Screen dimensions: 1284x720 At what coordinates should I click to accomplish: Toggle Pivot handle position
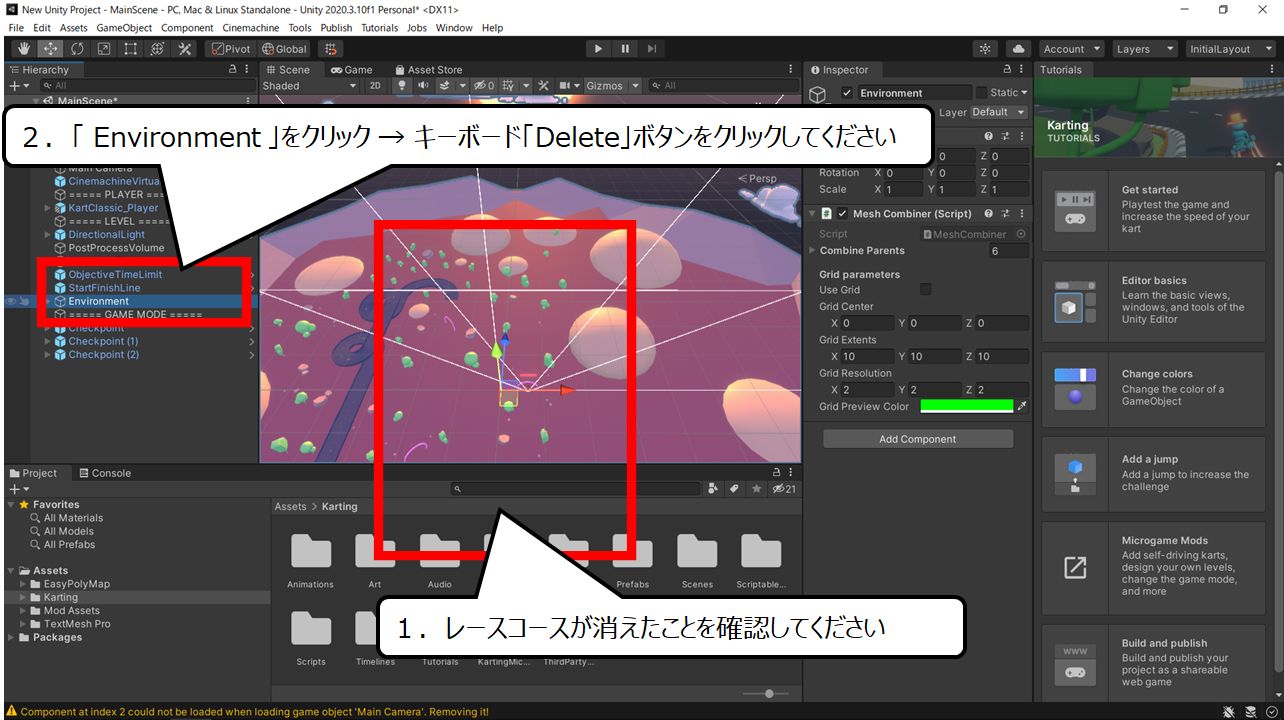pyautogui.click(x=230, y=49)
